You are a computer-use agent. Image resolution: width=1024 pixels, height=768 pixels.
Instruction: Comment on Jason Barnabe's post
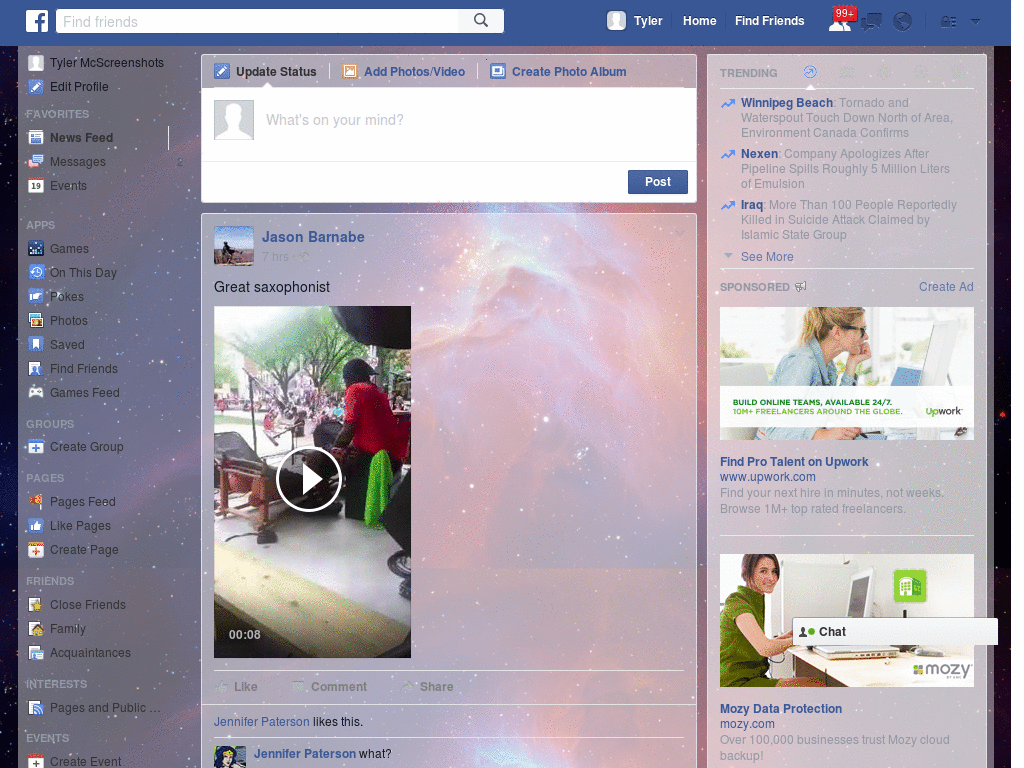coord(330,687)
